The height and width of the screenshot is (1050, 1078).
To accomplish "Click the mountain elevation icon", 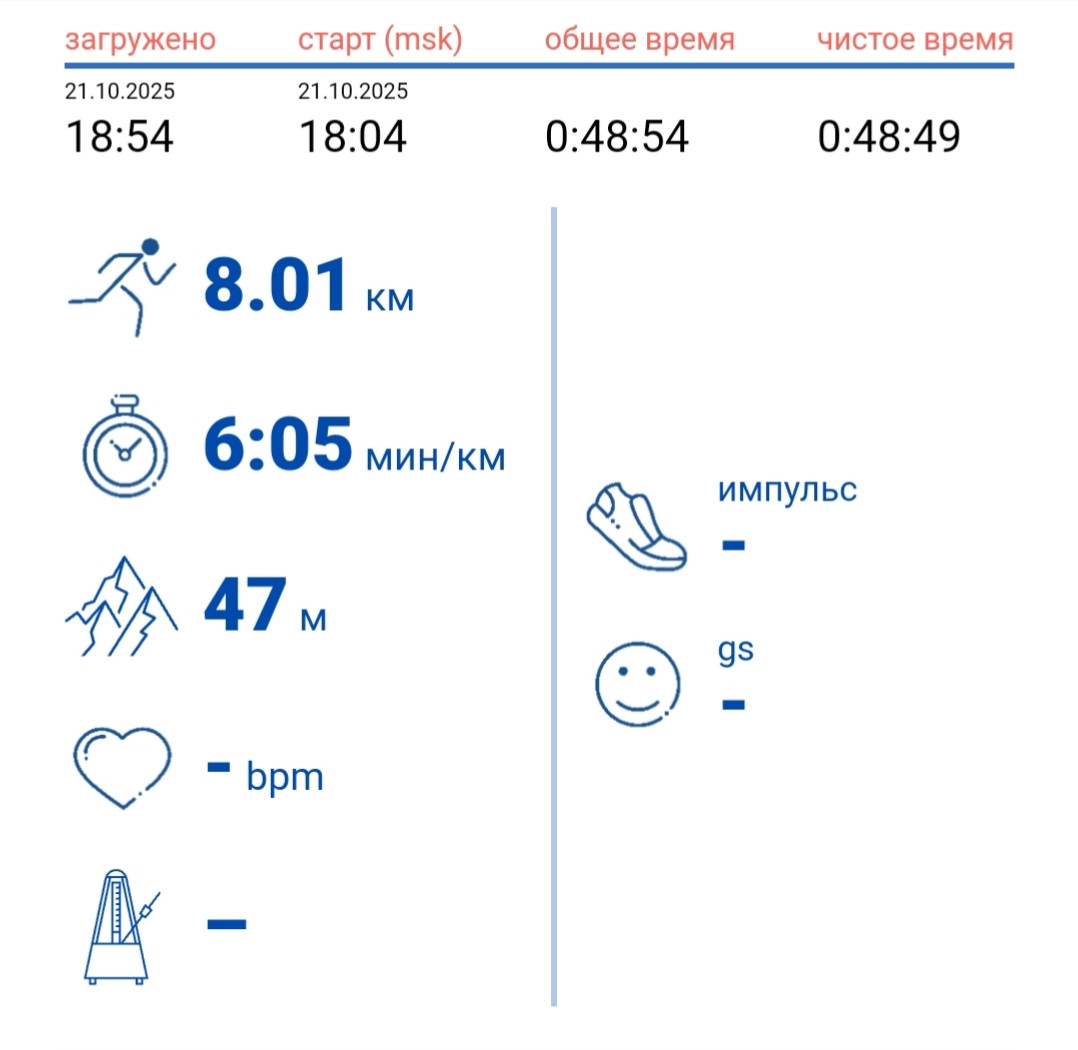I will tap(122, 606).
